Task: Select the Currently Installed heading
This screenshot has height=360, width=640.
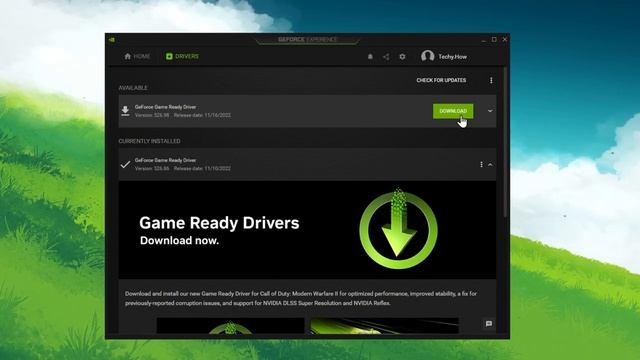Action: pos(149,141)
